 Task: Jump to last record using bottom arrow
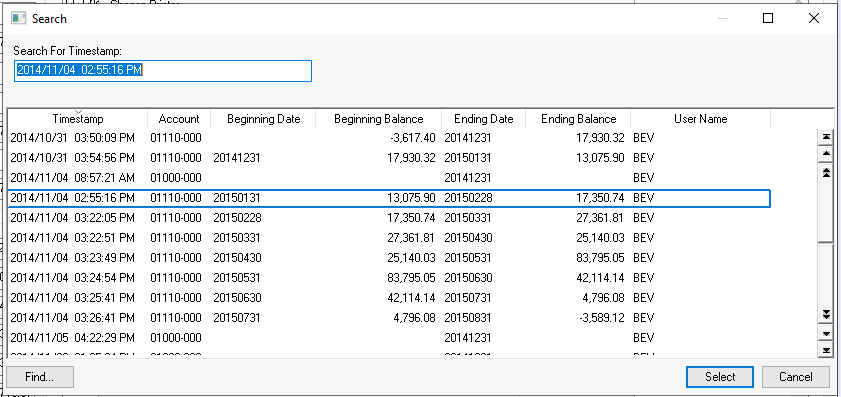826,350
